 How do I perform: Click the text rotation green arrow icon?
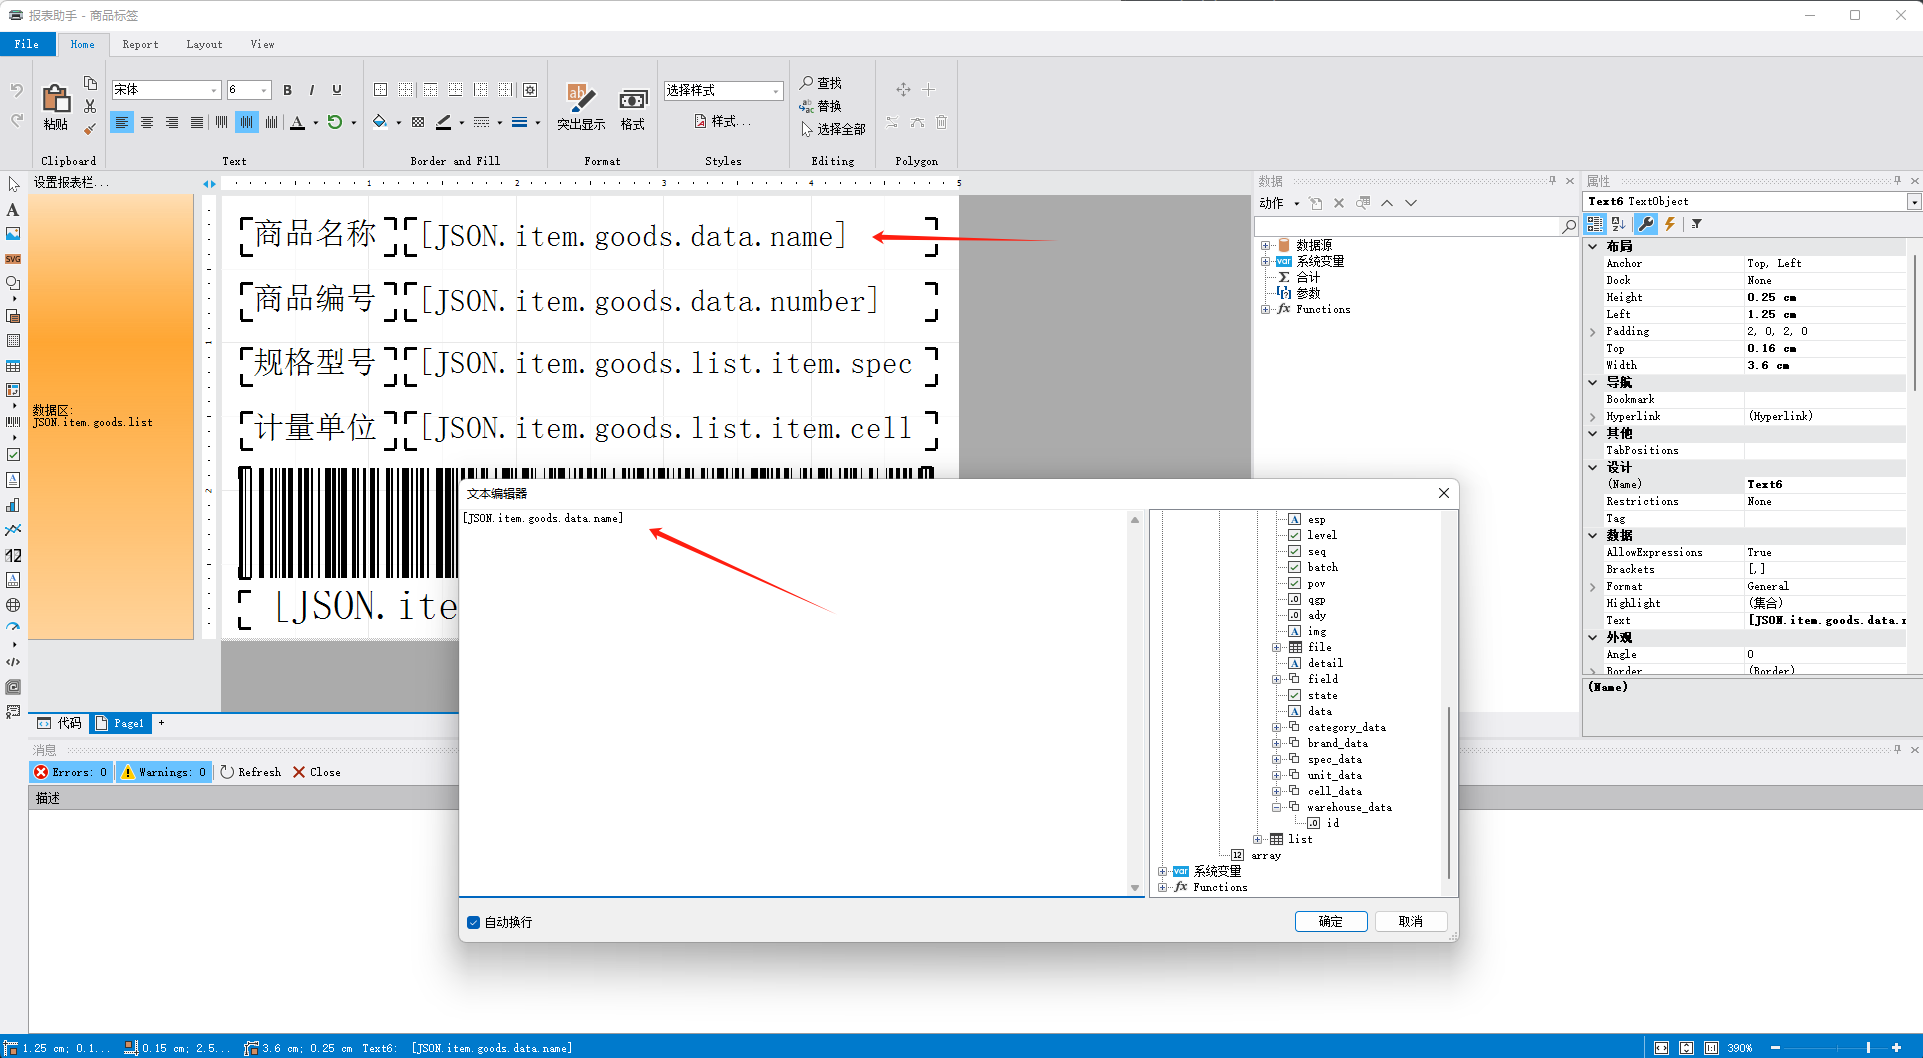pos(335,123)
